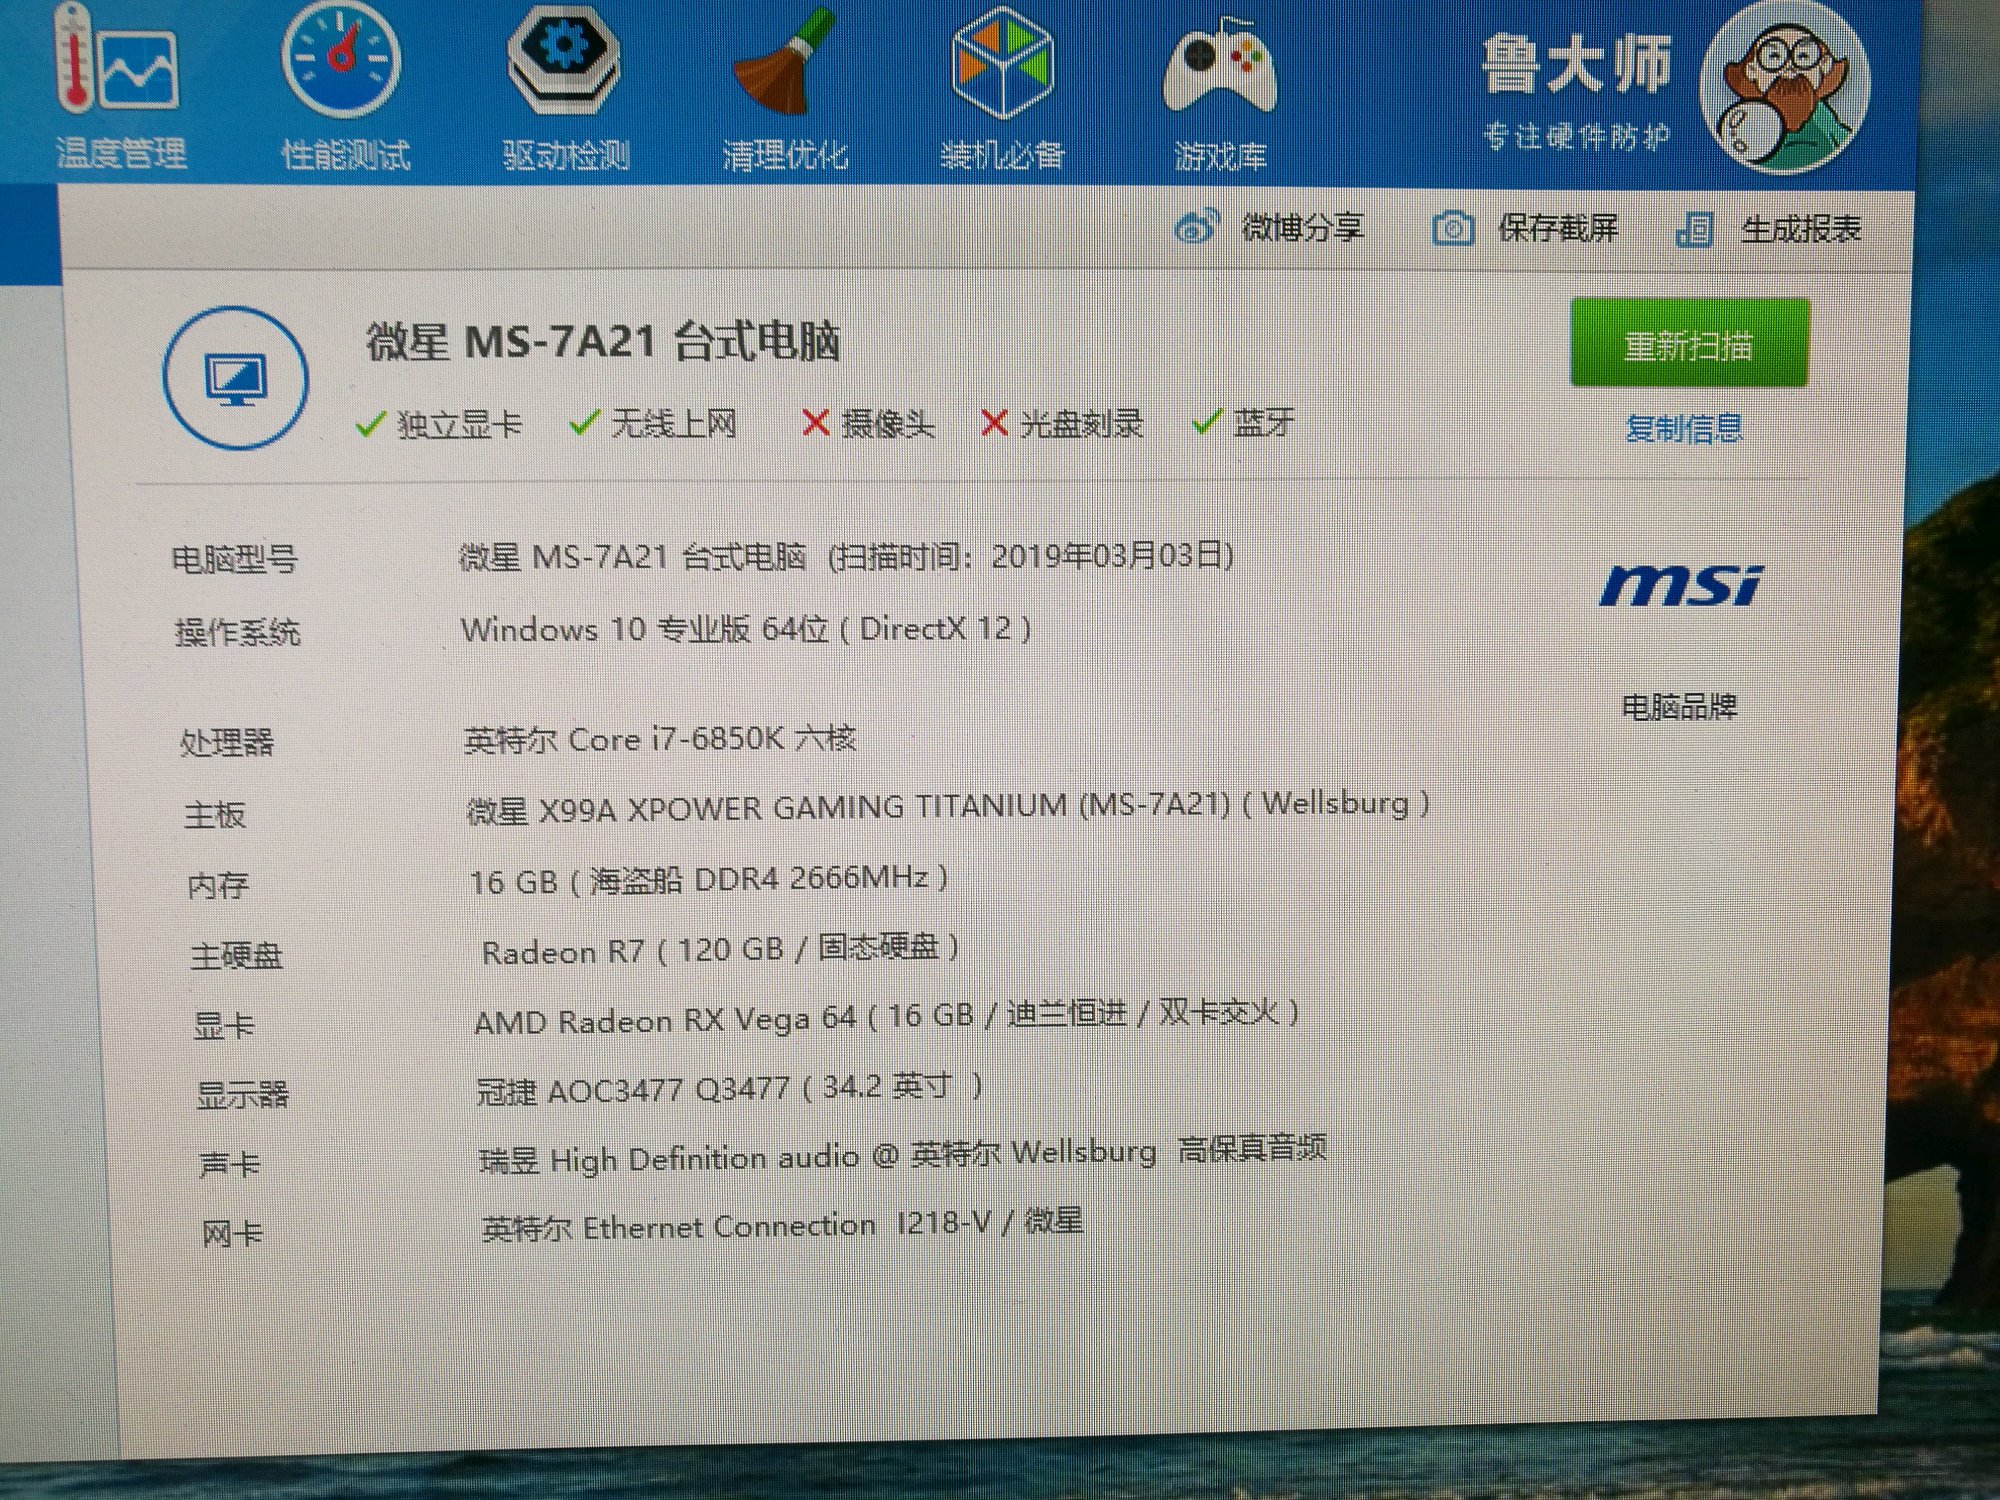Screen dimensions: 2000x1500
Task: Click the 瑞昱 High Definition audio value
Action: pos(903,1155)
